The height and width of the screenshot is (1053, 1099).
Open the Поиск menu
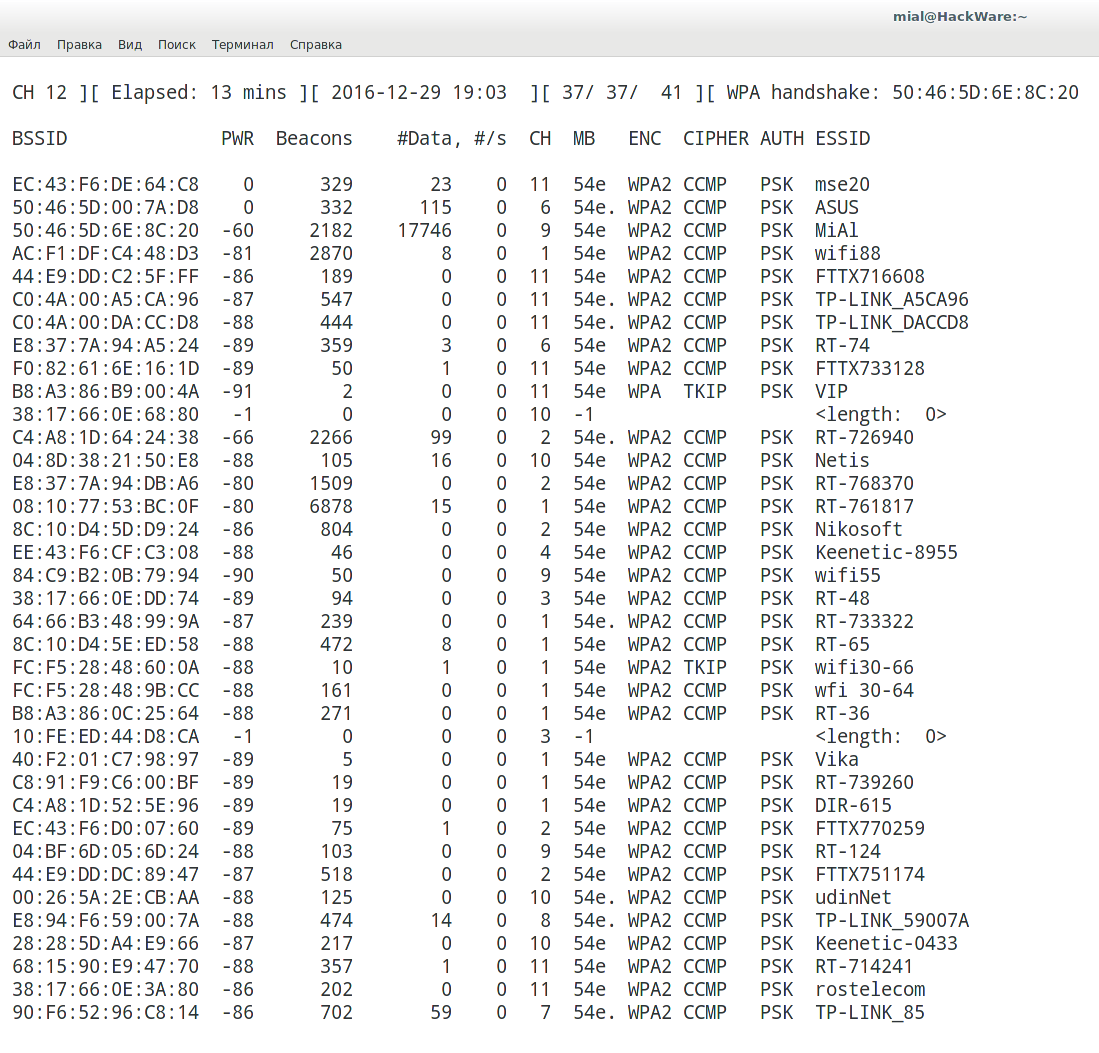click(177, 45)
